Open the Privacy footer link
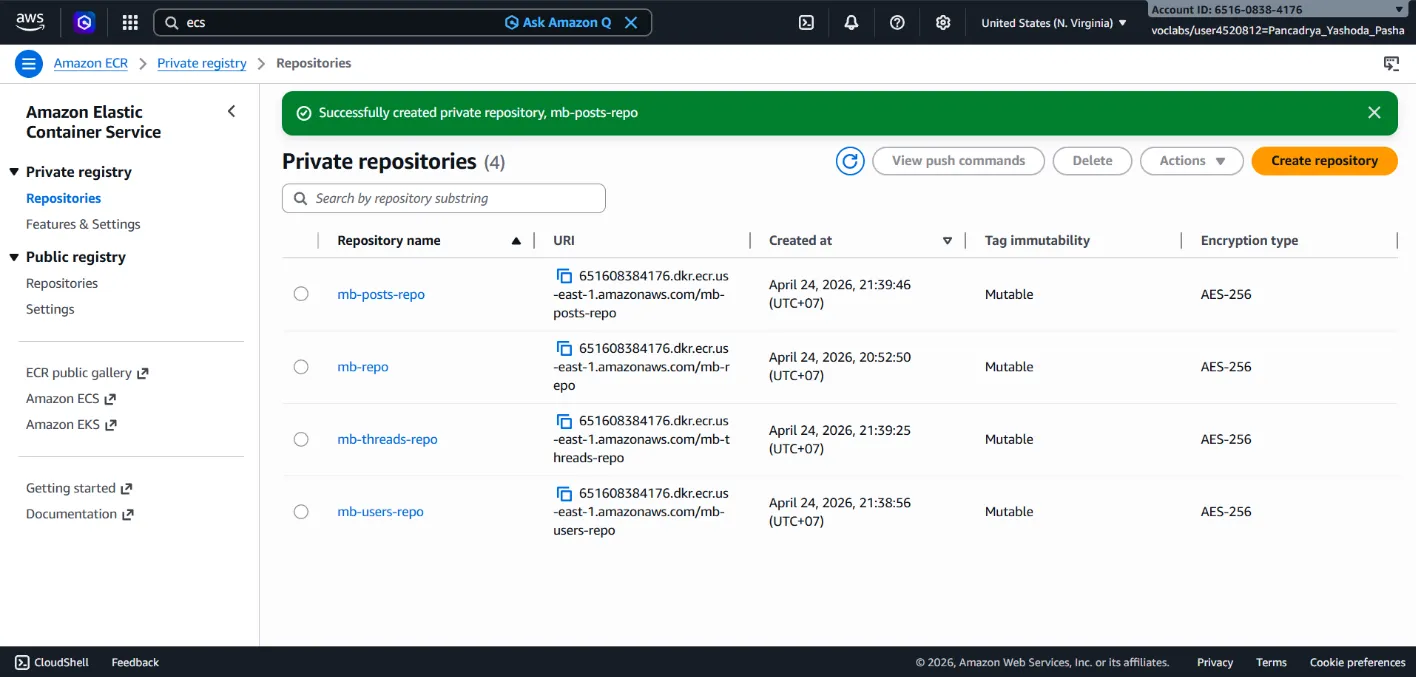This screenshot has width=1416, height=677. click(x=1215, y=662)
